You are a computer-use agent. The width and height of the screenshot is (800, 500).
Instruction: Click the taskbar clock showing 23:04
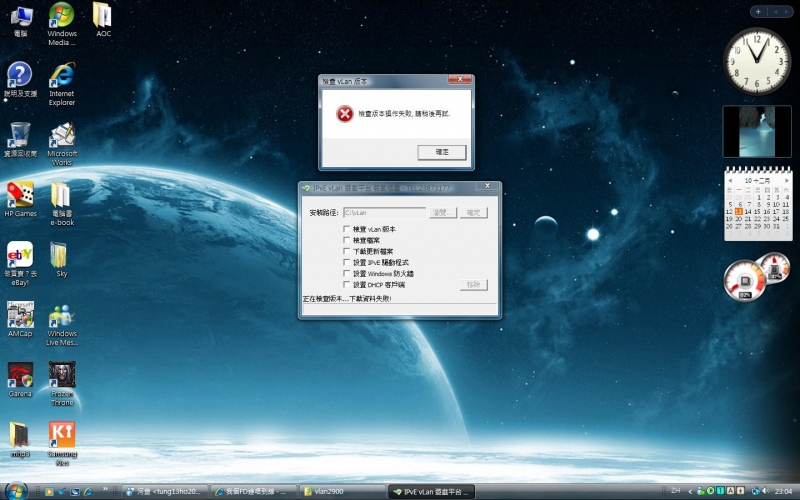784,491
